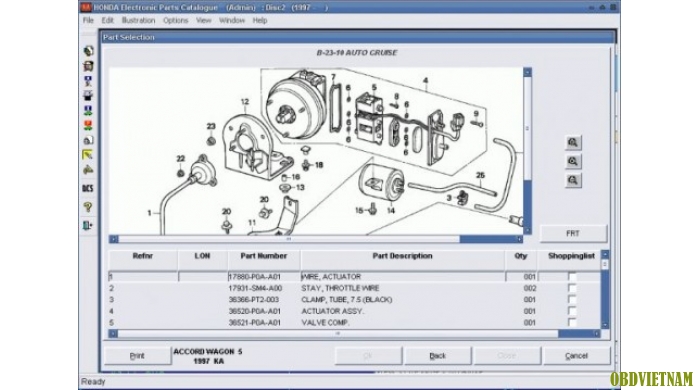Open the Illustration menu

click(x=138, y=21)
